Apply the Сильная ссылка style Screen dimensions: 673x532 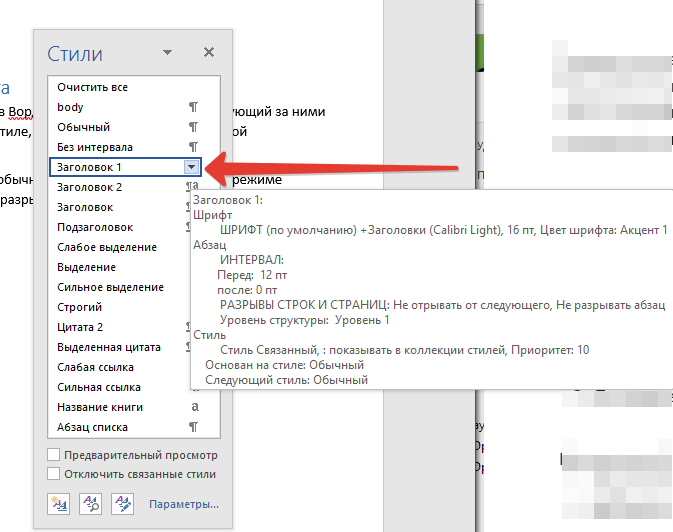click(x=119, y=387)
